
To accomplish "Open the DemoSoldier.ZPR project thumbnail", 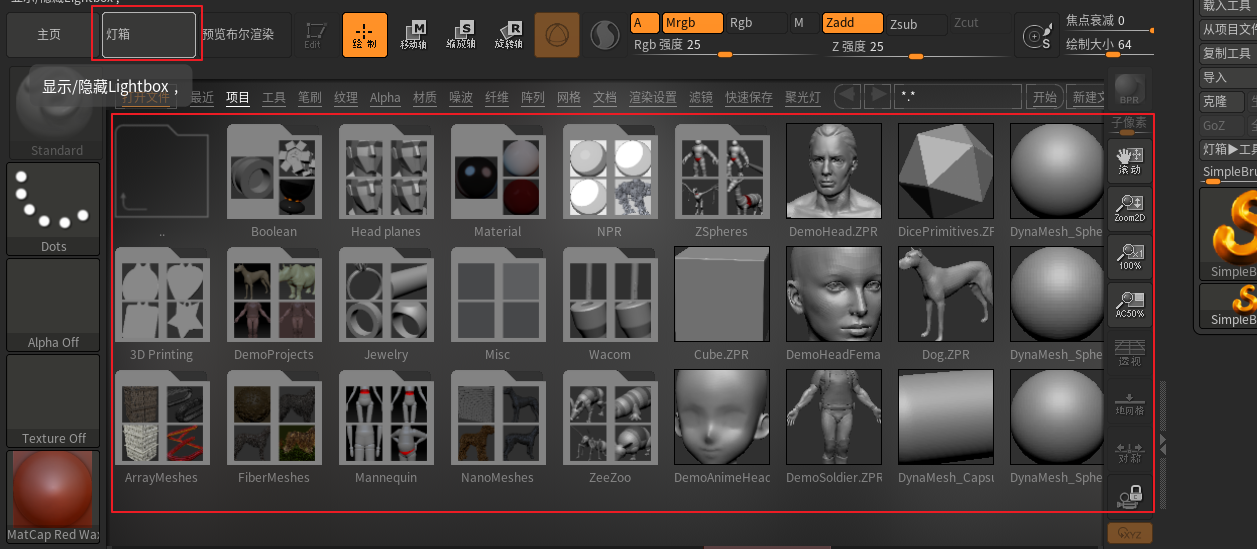I will tap(834, 419).
